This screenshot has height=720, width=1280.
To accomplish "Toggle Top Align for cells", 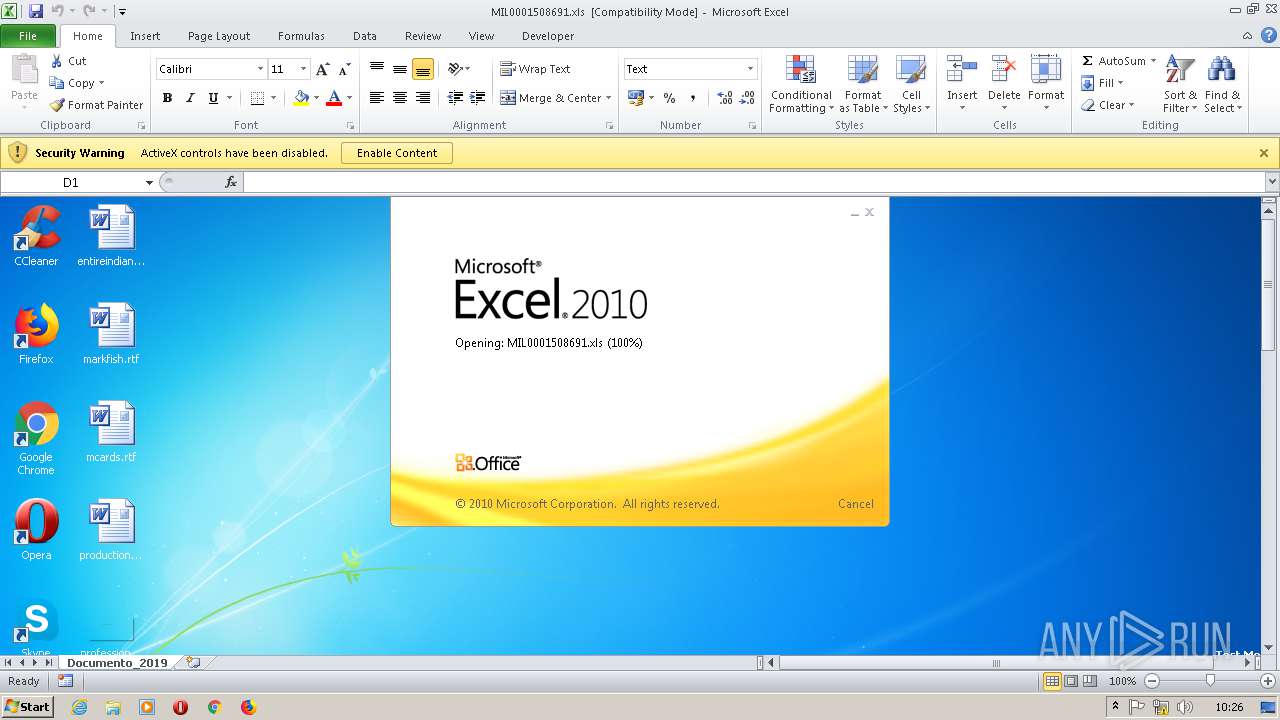I will (x=377, y=69).
